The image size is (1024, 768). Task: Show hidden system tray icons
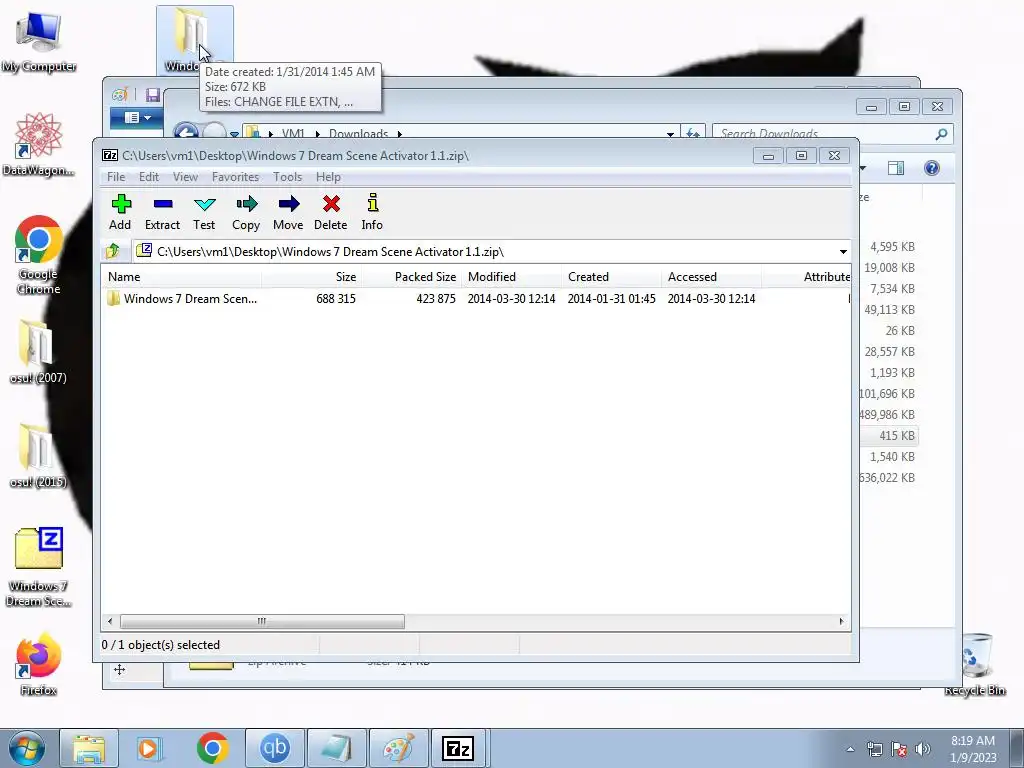[x=850, y=749]
